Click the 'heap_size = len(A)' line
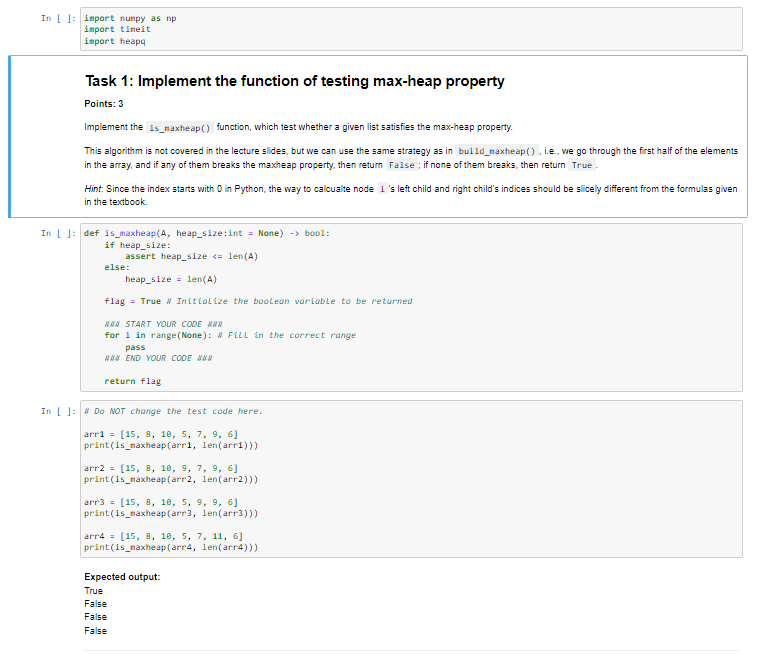The image size is (757, 654). pos(171,279)
